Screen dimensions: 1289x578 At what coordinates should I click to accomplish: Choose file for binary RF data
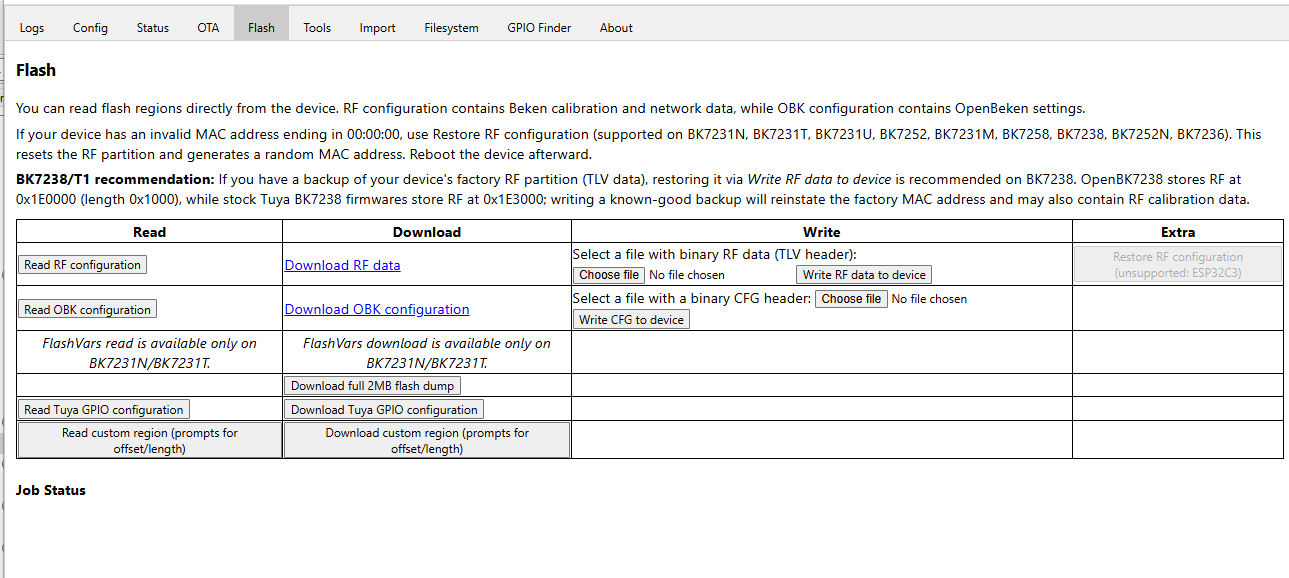tap(609, 275)
